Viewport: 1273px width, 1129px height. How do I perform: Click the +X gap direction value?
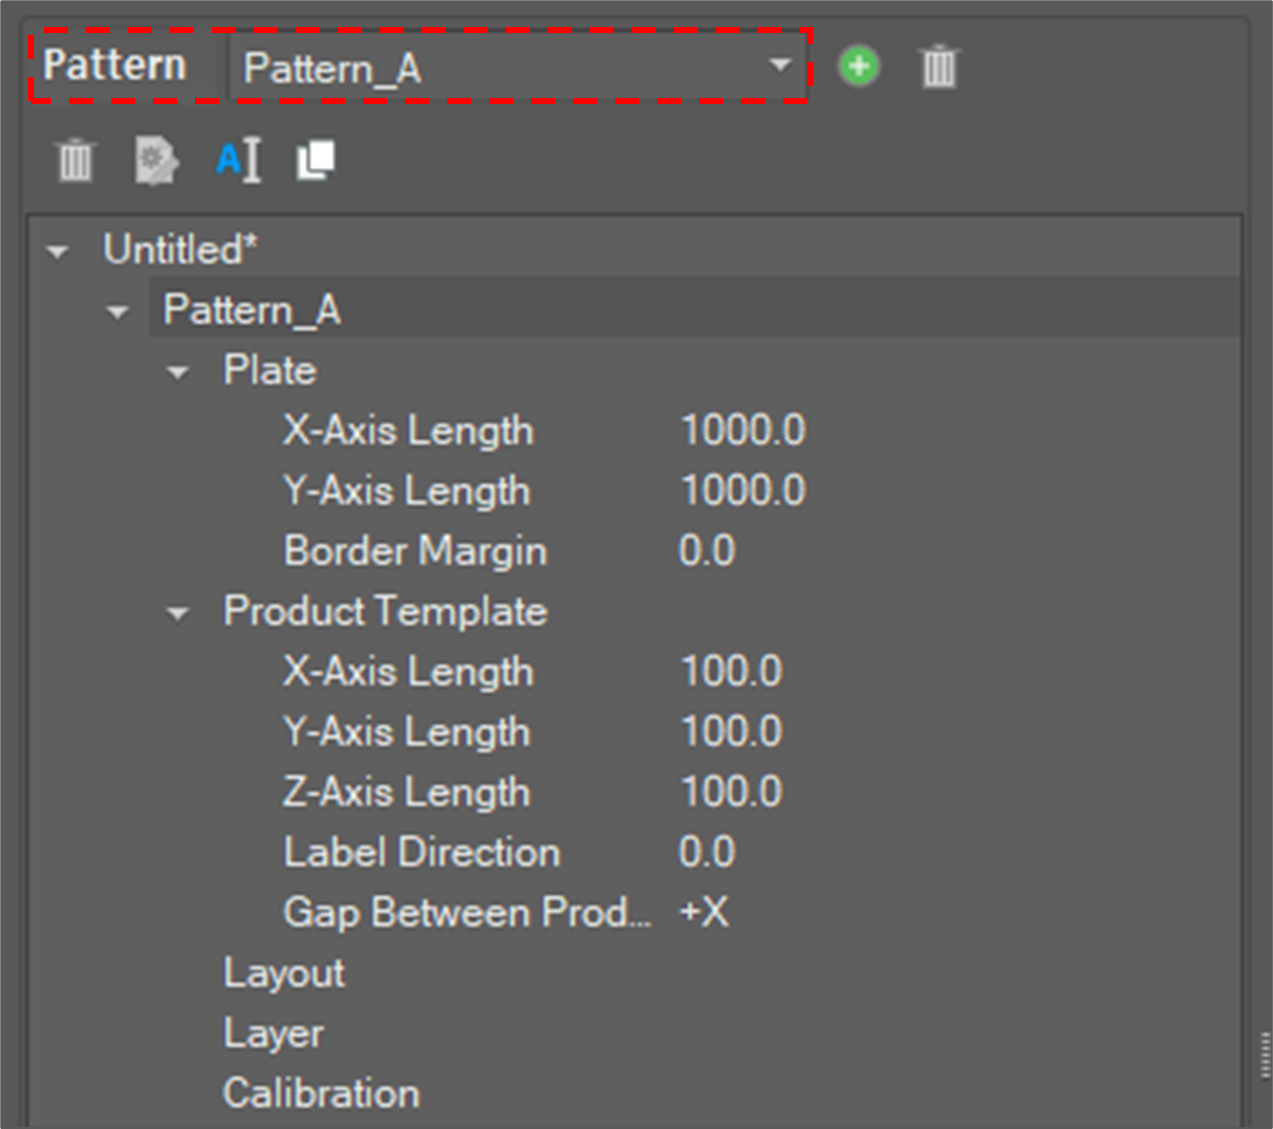704,912
